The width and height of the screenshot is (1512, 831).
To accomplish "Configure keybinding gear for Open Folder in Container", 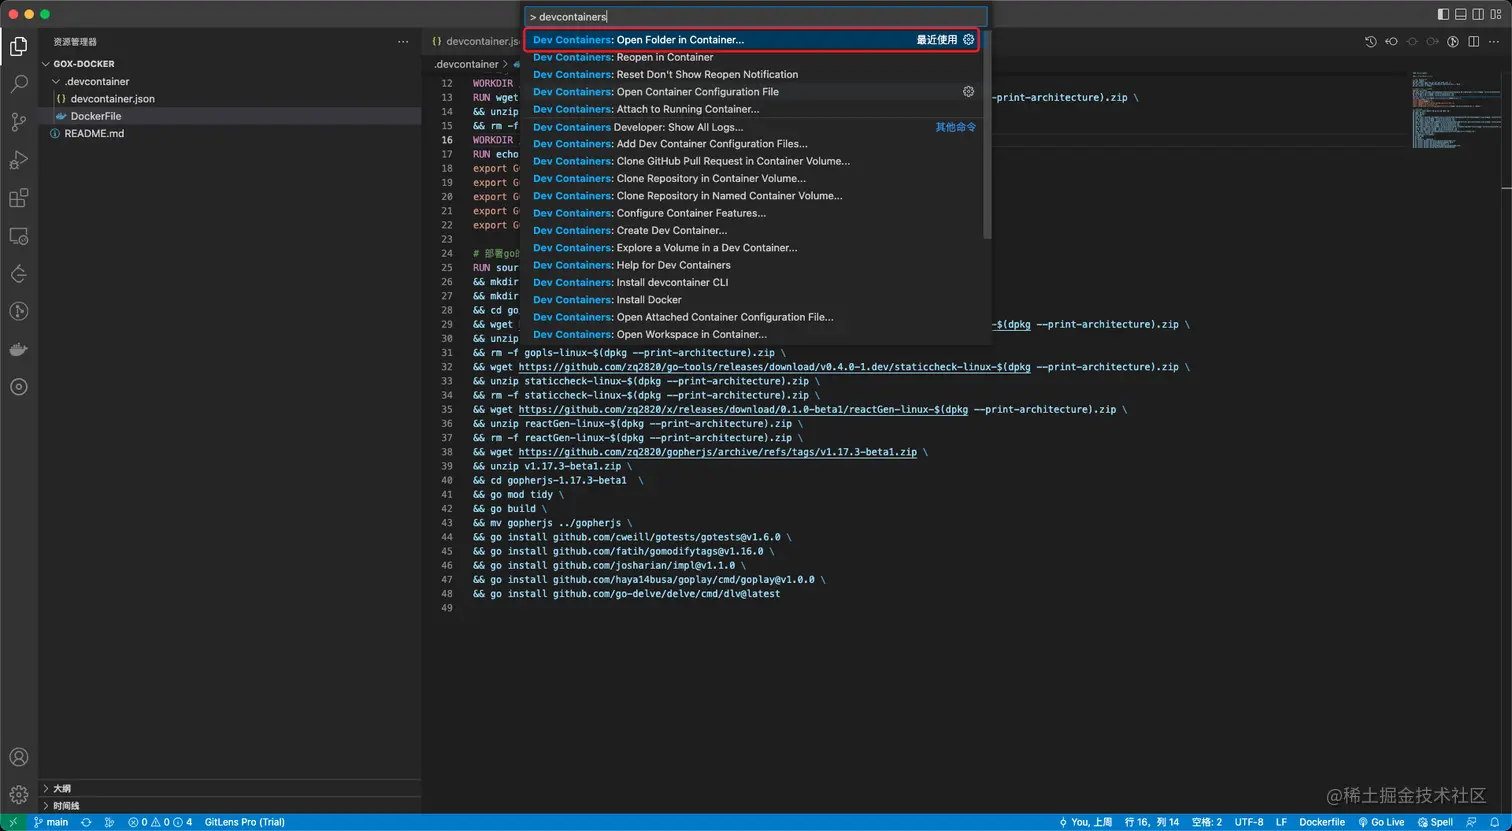I will 968,40.
